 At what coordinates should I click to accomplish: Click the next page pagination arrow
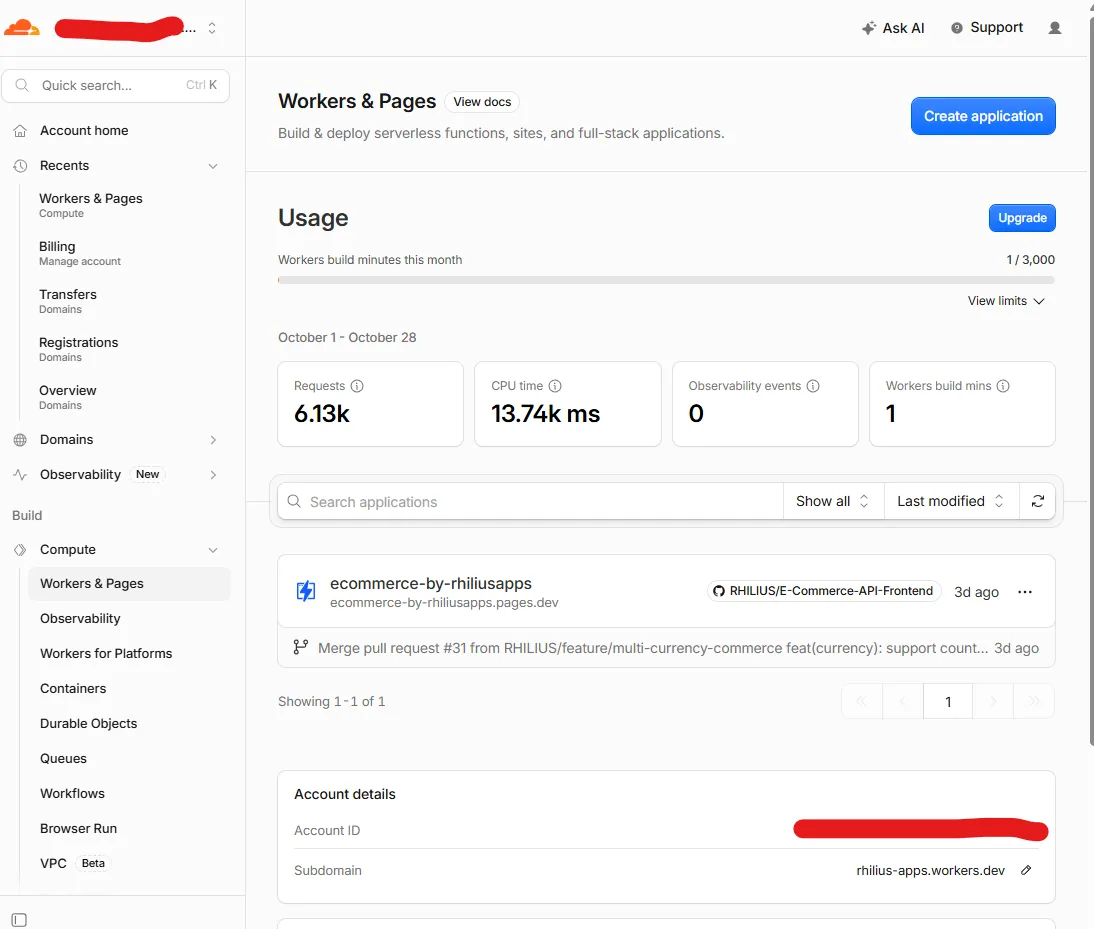[993, 702]
